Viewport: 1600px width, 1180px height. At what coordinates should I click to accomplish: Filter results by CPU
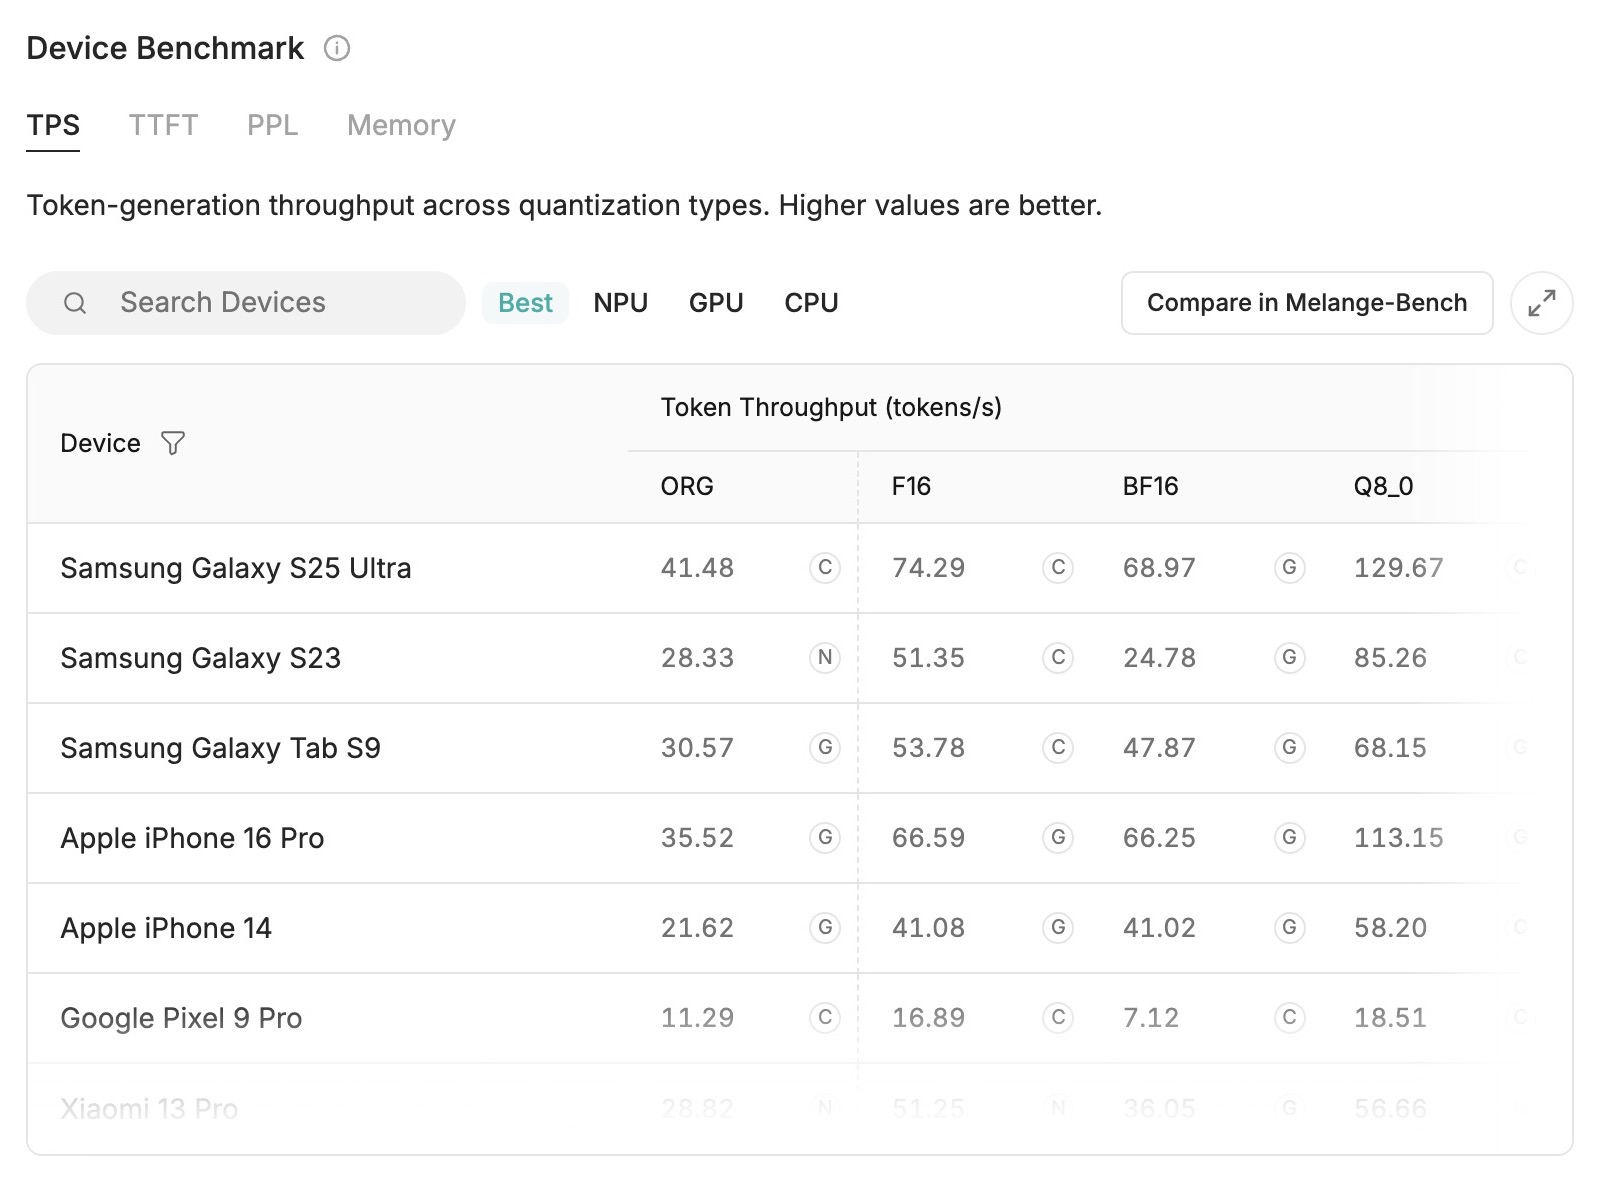(811, 303)
